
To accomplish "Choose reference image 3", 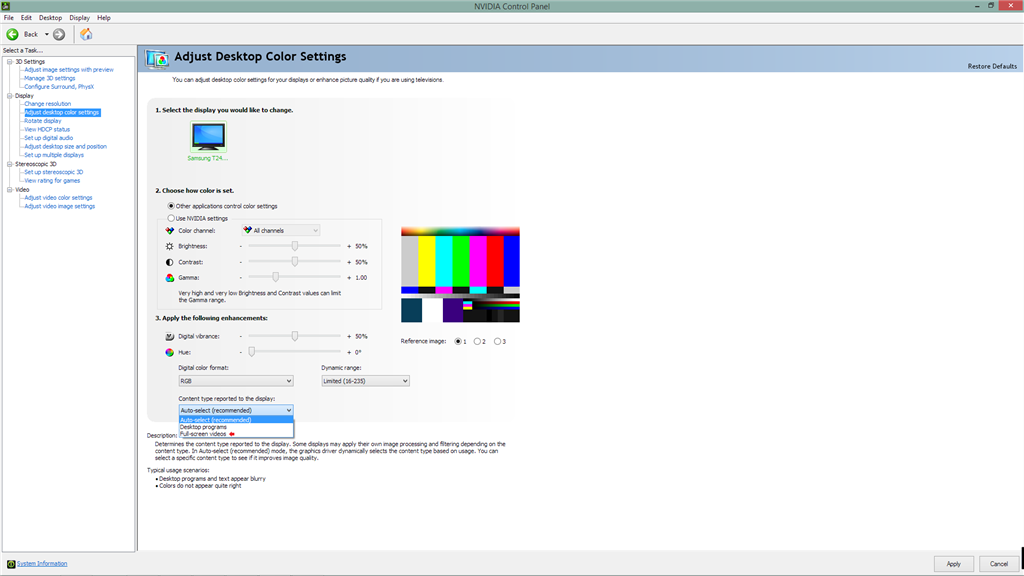I will click(498, 341).
